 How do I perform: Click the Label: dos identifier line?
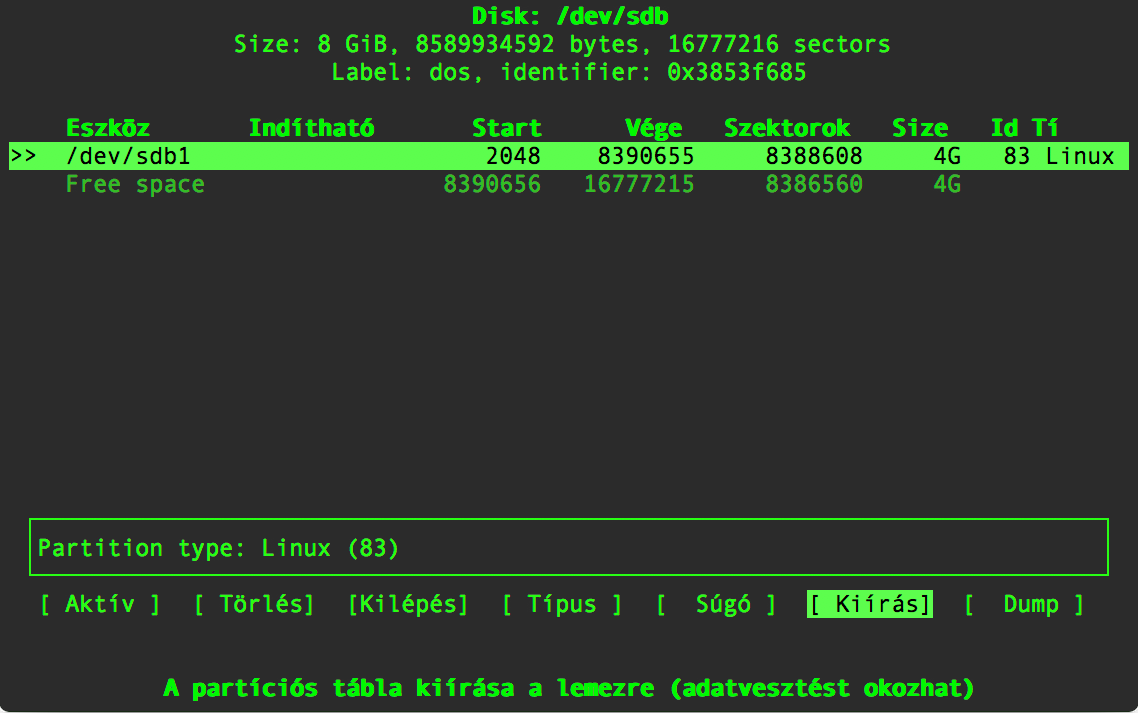(569, 73)
